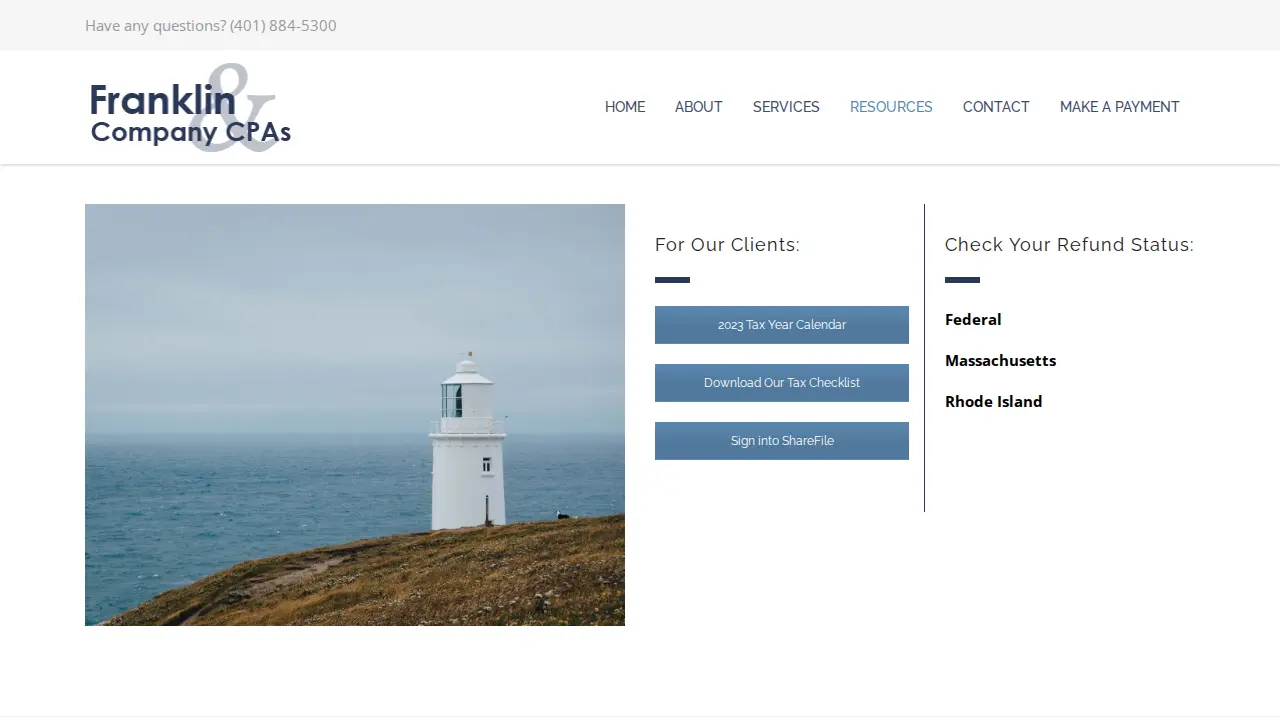This screenshot has width=1280, height=720.
Task: Open Rhode Island refund status link
Action: point(993,401)
